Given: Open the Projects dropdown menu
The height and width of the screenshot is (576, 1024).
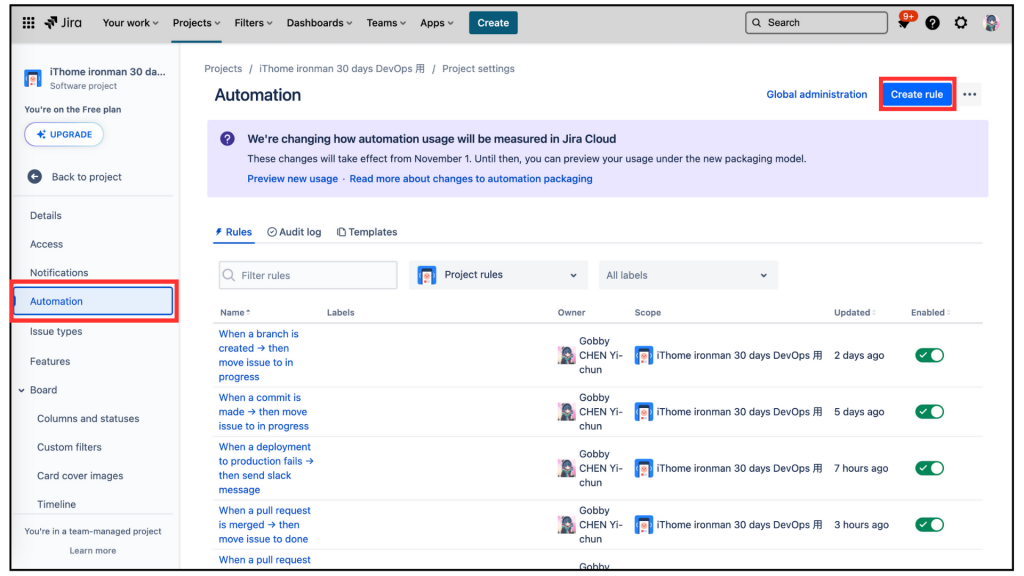Looking at the screenshot, I should click(196, 23).
